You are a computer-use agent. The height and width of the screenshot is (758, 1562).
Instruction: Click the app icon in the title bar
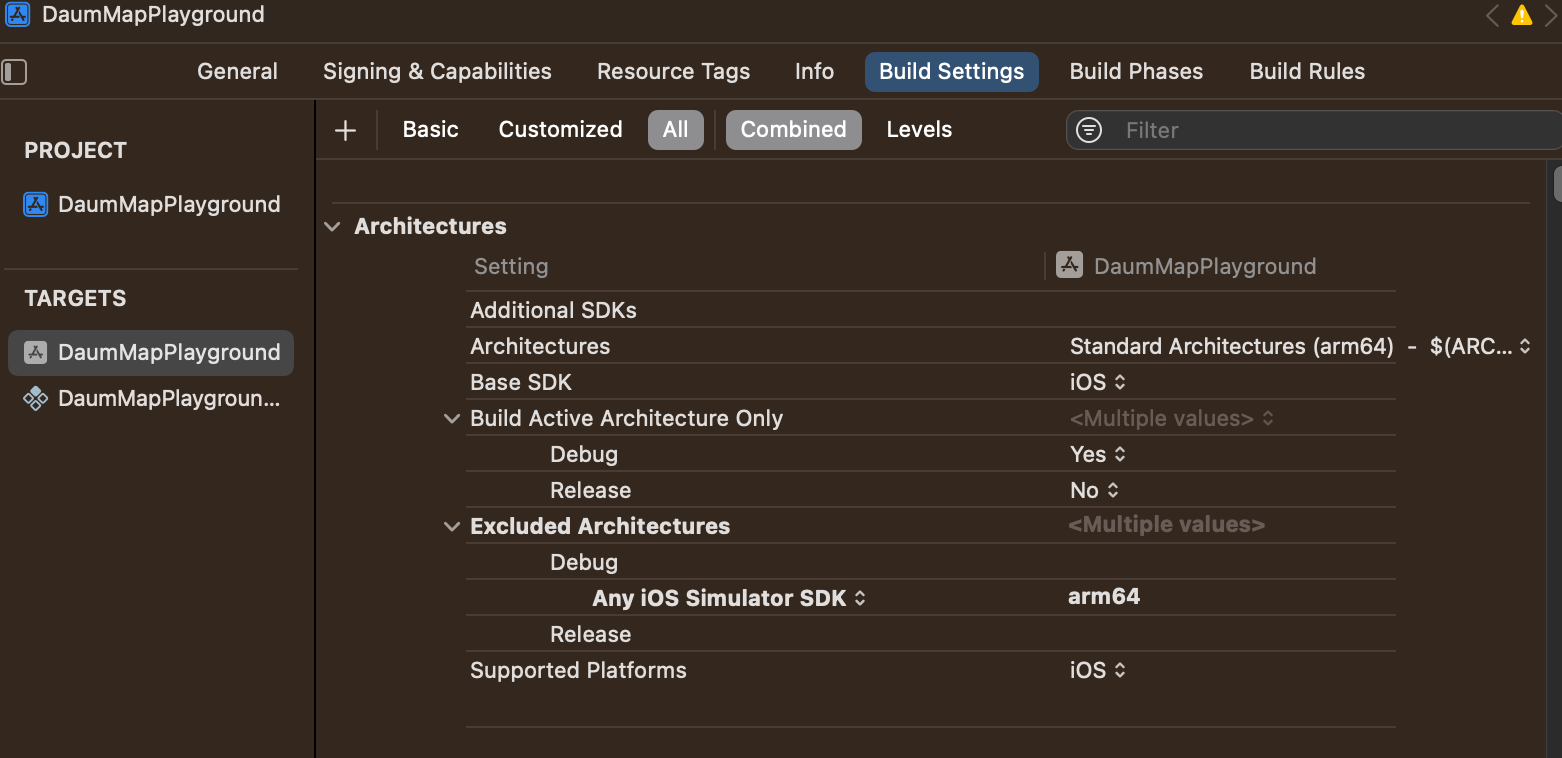pos(18,15)
